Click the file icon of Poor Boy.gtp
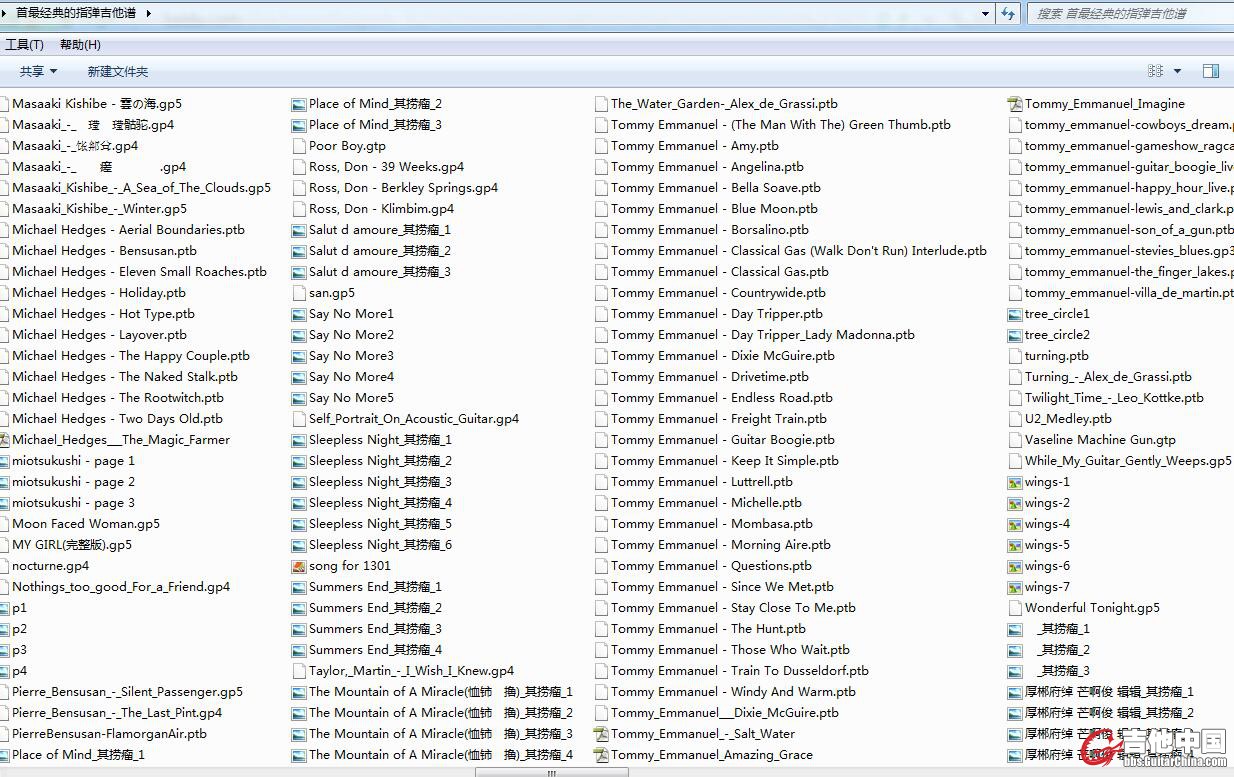 [x=298, y=146]
